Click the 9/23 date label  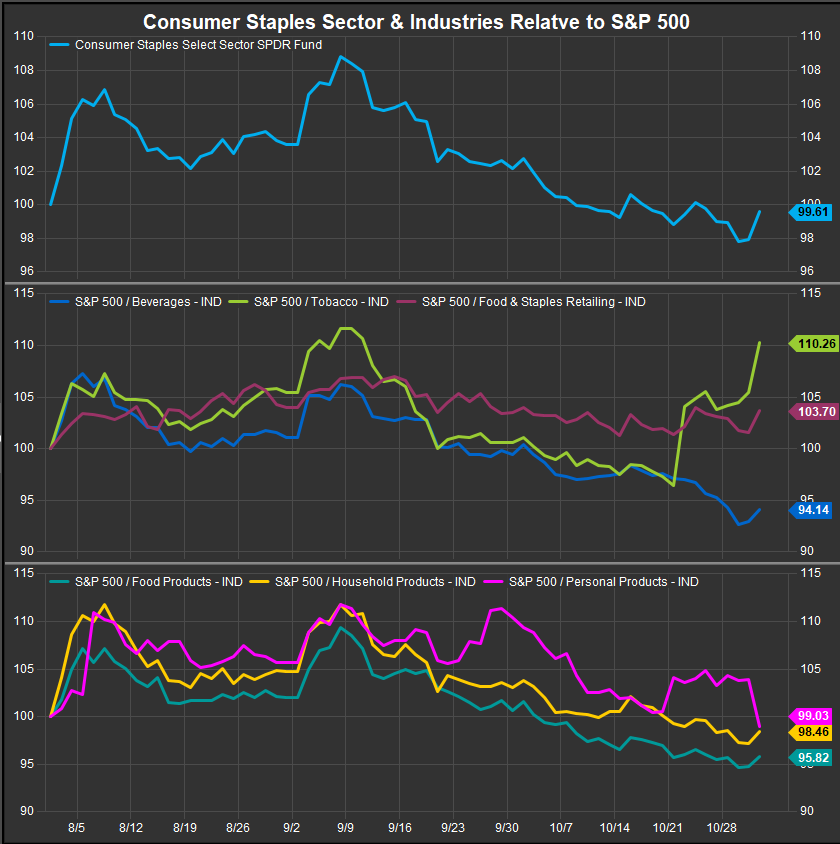[453, 827]
